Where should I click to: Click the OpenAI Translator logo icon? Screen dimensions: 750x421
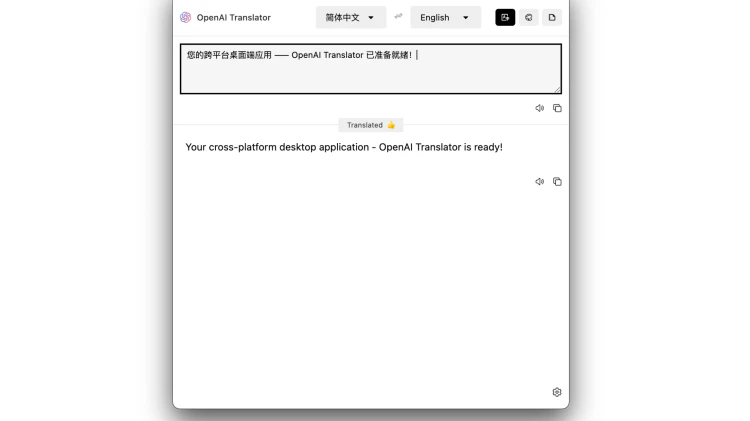186,18
